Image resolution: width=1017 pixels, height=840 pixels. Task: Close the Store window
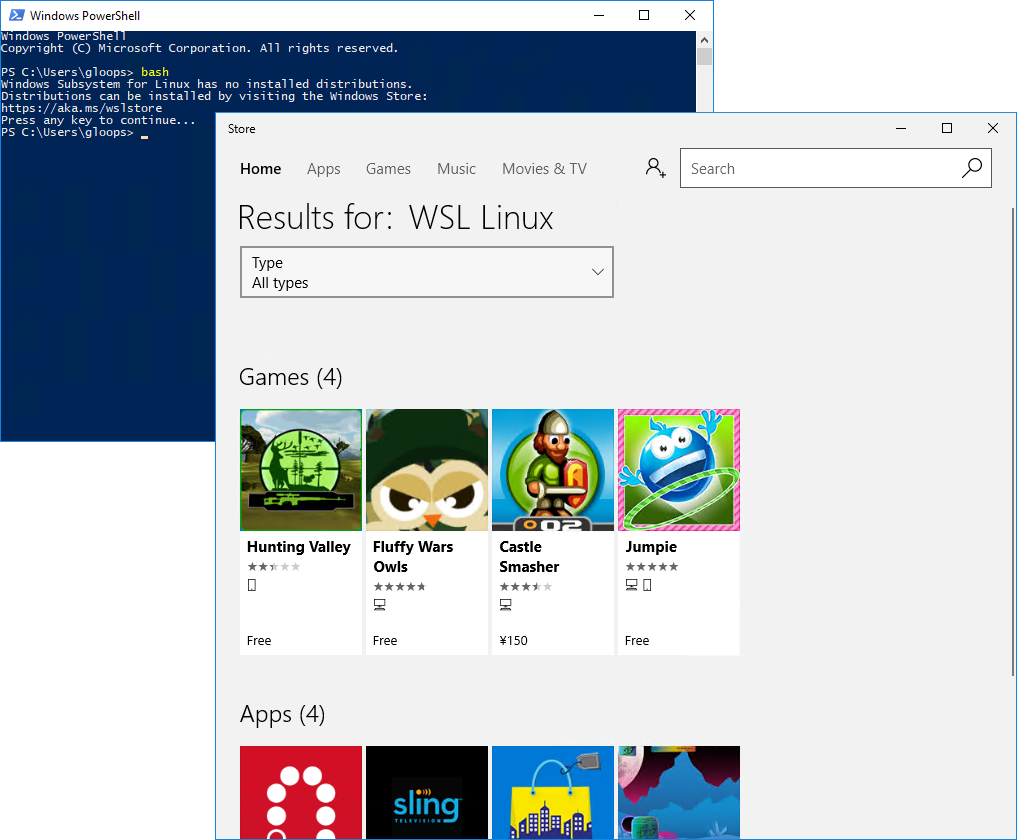coord(992,128)
